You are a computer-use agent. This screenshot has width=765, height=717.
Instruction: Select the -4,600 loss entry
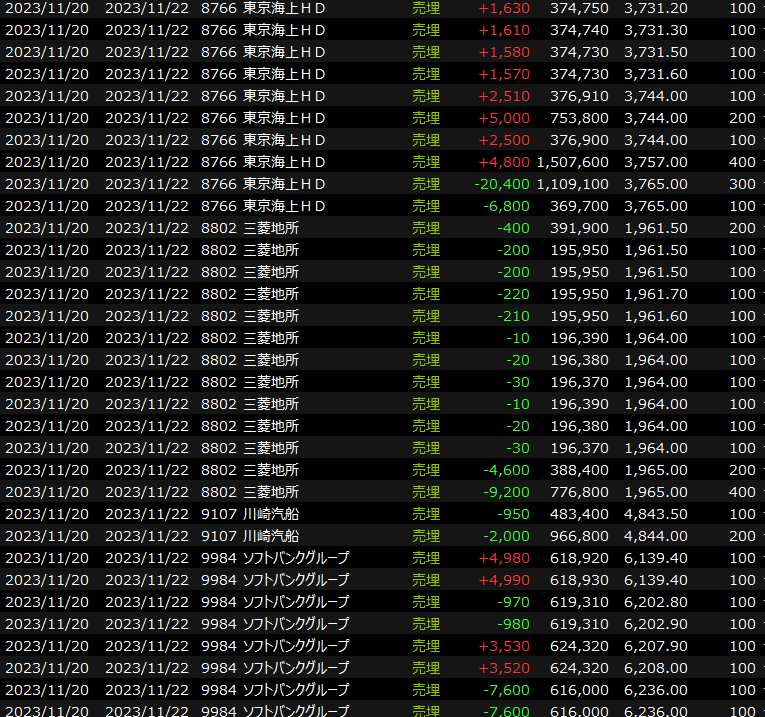tap(507, 470)
